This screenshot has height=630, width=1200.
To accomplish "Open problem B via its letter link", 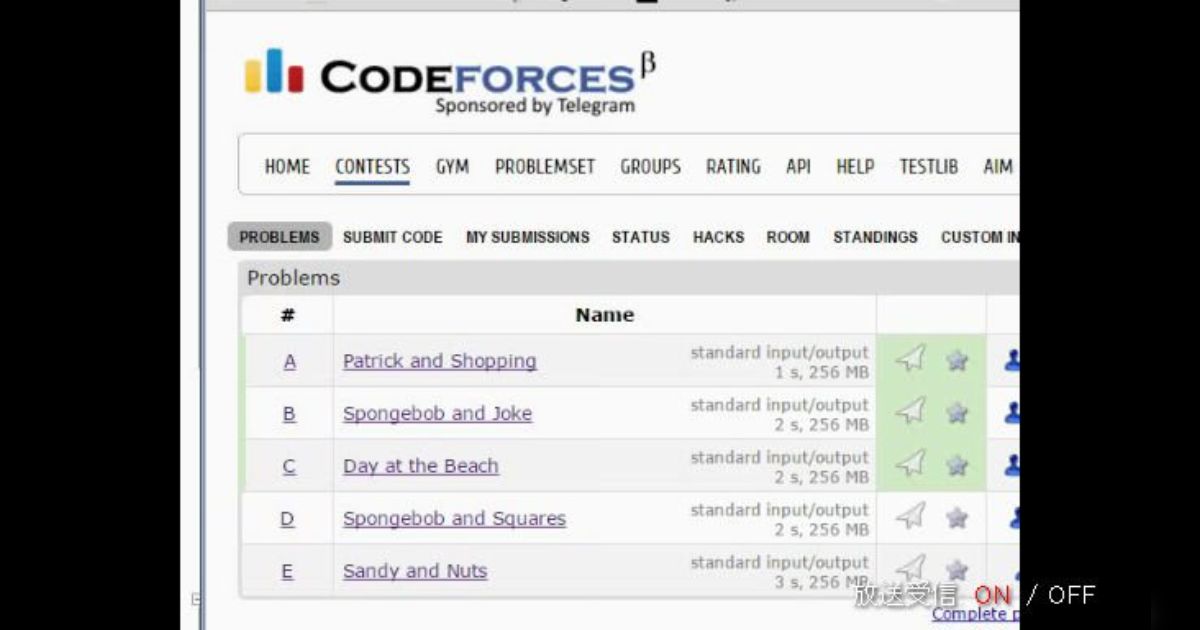I will click(x=288, y=413).
